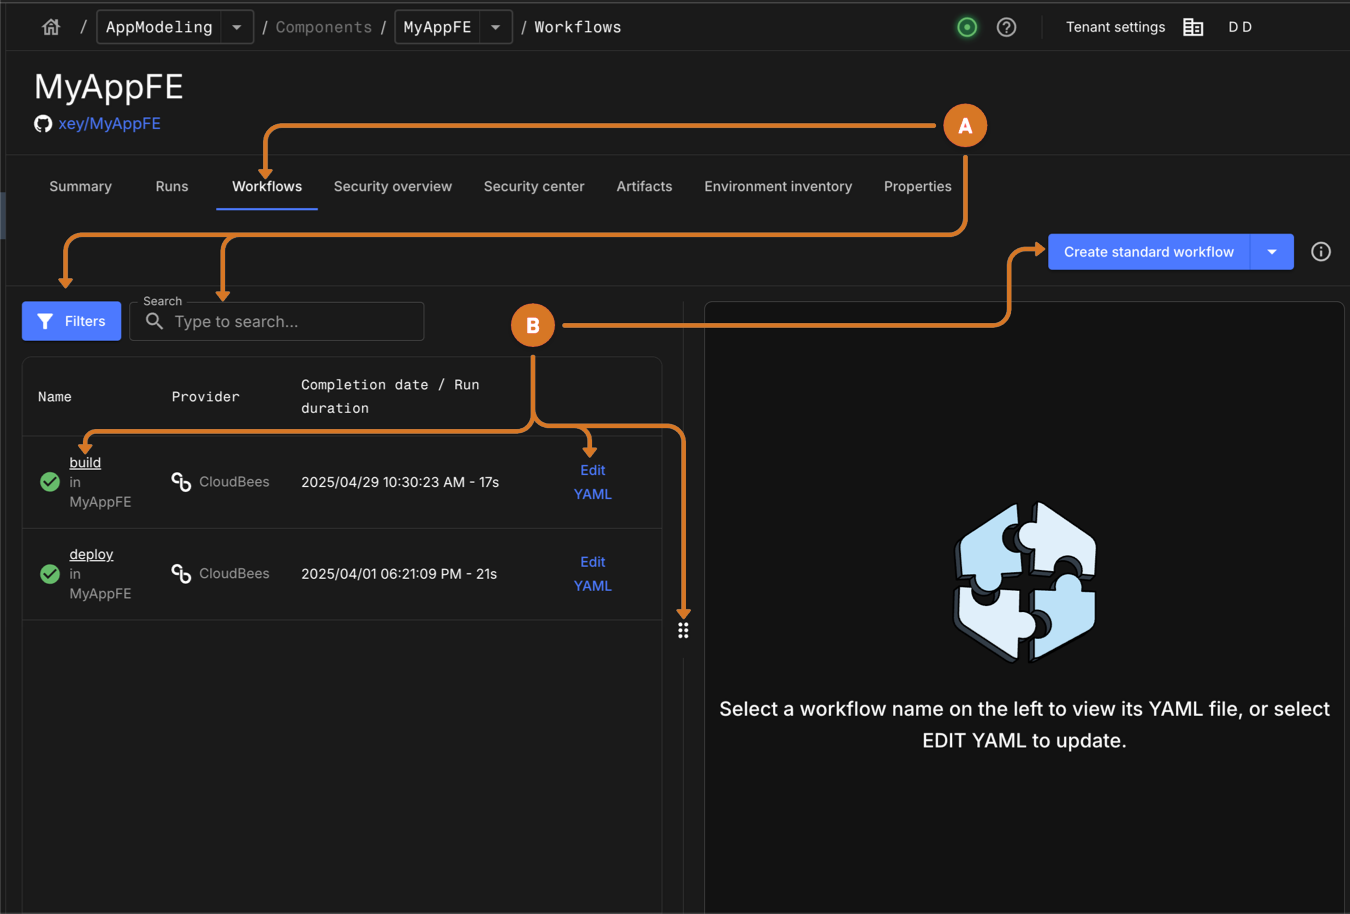This screenshot has height=914, width=1350.
Task: Open the Security center tab
Action: pyautogui.click(x=534, y=186)
